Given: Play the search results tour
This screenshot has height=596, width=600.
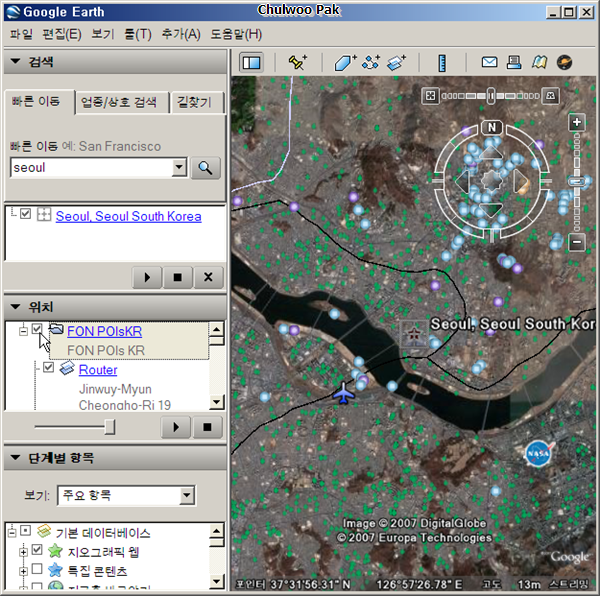Looking at the screenshot, I should pos(147,277).
